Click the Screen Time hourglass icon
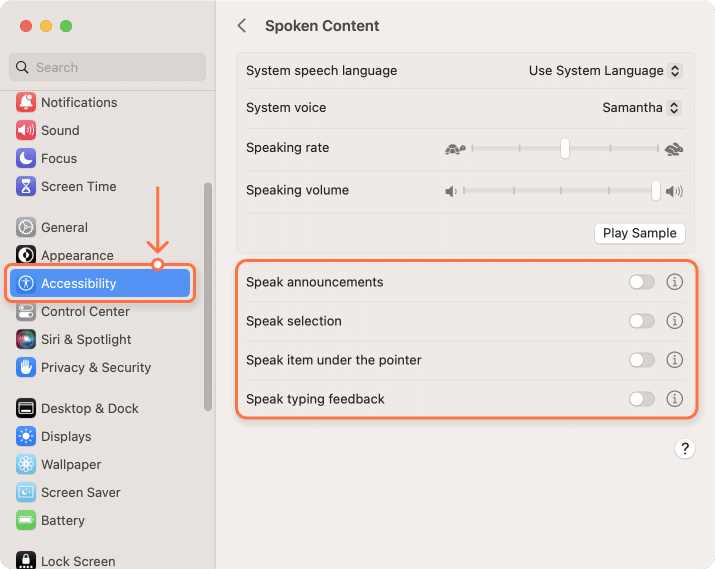The height and width of the screenshot is (569, 715). pos(26,186)
